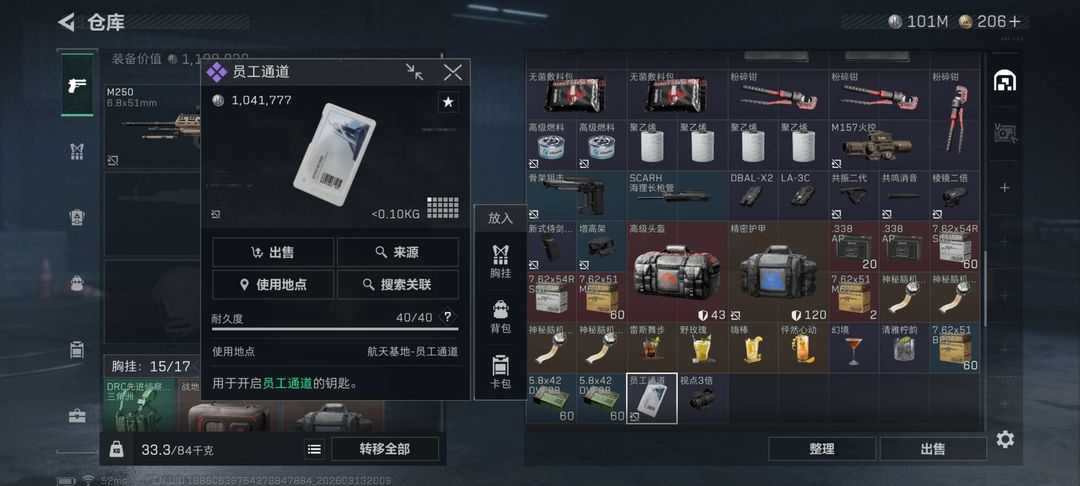This screenshot has width=1080, height=486.
Task: Click the 来源 source button
Action: [397, 253]
